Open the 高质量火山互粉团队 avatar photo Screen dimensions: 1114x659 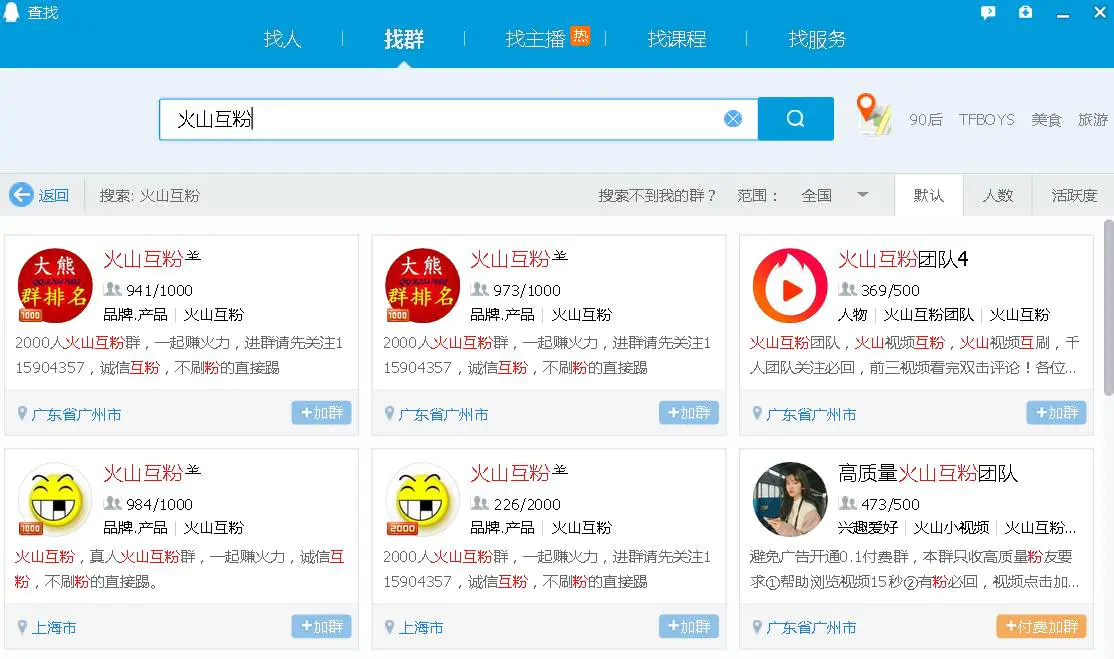point(790,499)
